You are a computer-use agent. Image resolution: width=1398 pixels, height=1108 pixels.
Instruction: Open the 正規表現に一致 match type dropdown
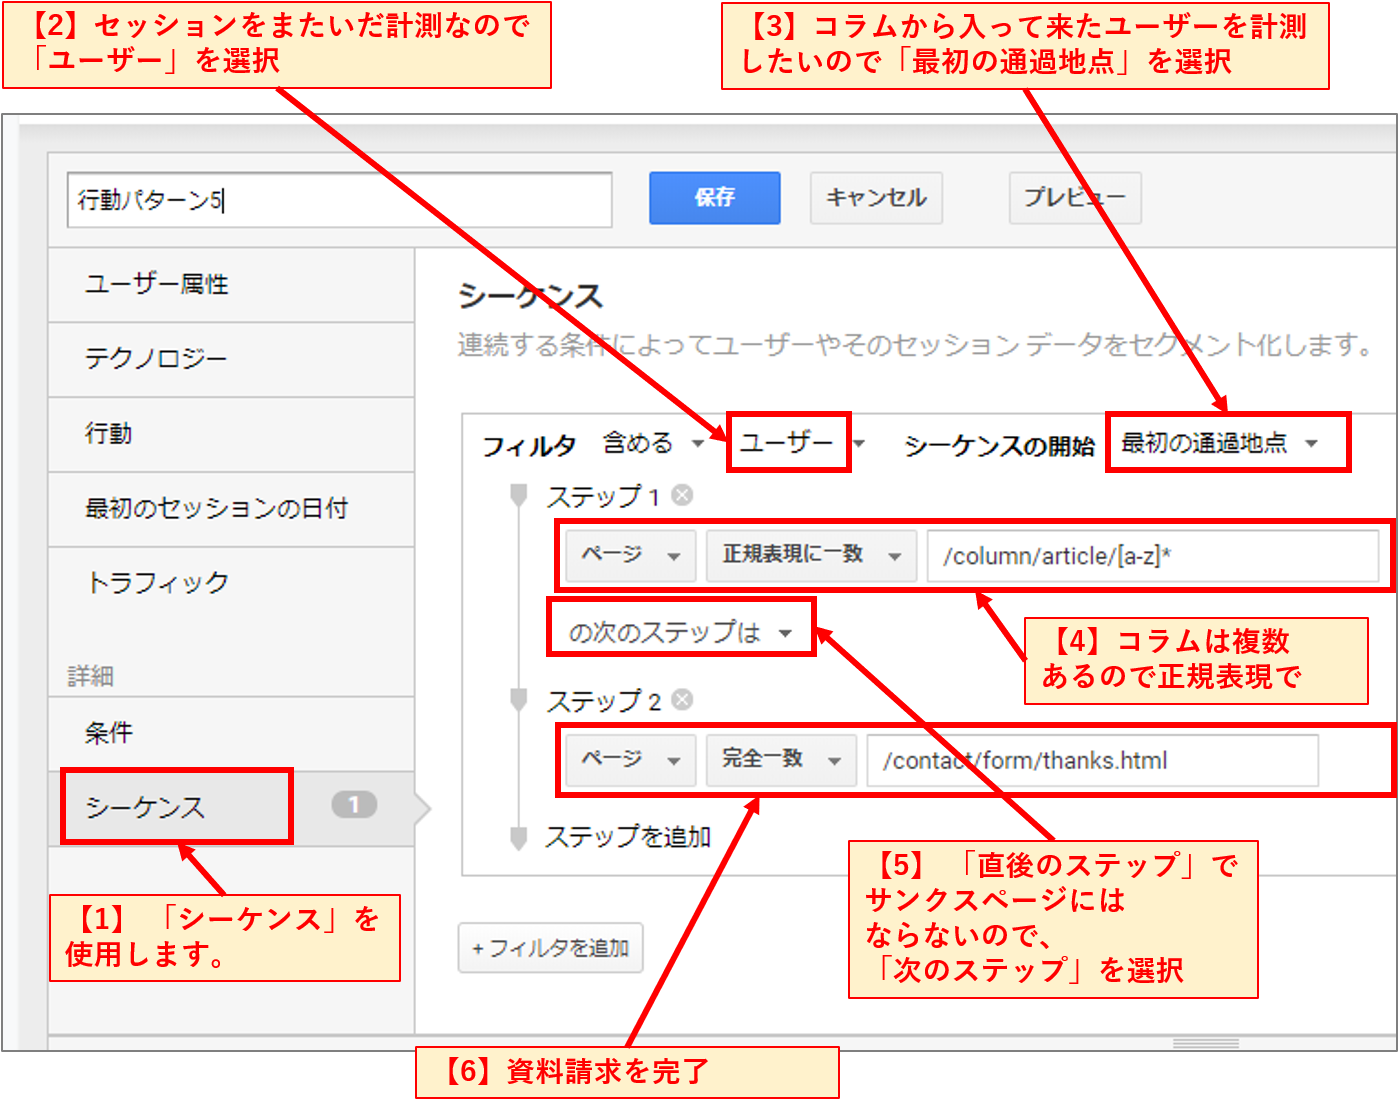(811, 555)
